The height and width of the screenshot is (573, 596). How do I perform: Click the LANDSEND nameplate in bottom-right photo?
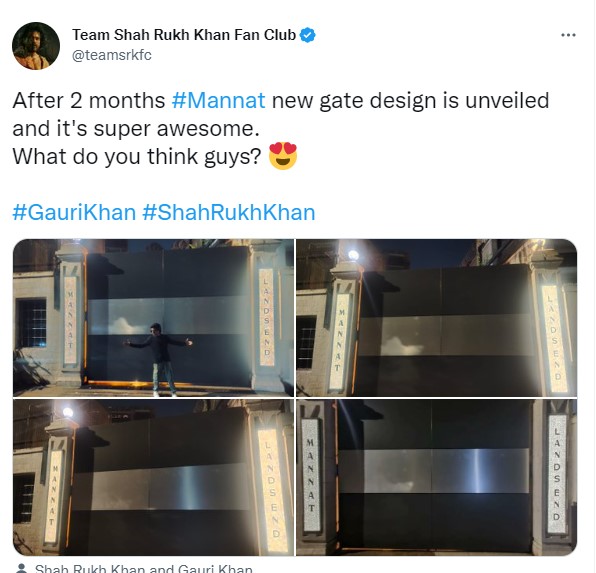click(x=557, y=474)
